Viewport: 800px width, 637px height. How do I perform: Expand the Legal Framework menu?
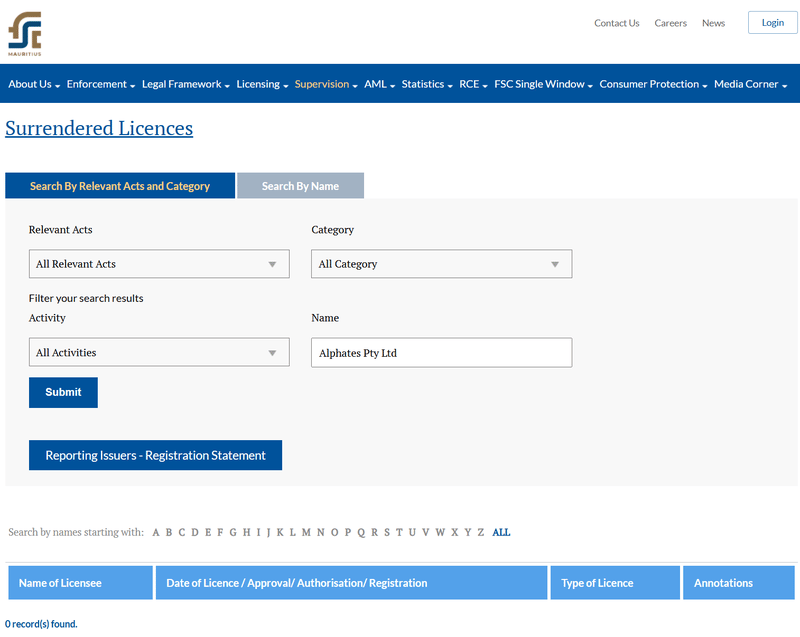click(x=186, y=84)
